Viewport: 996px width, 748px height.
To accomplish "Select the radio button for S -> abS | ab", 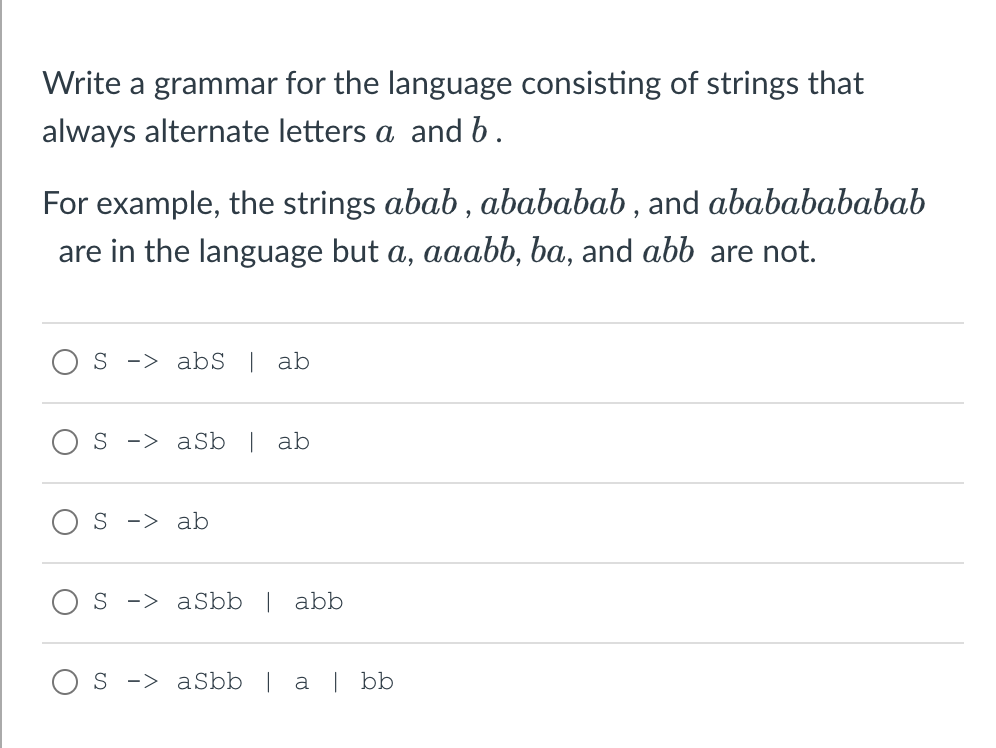I will [65, 362].
